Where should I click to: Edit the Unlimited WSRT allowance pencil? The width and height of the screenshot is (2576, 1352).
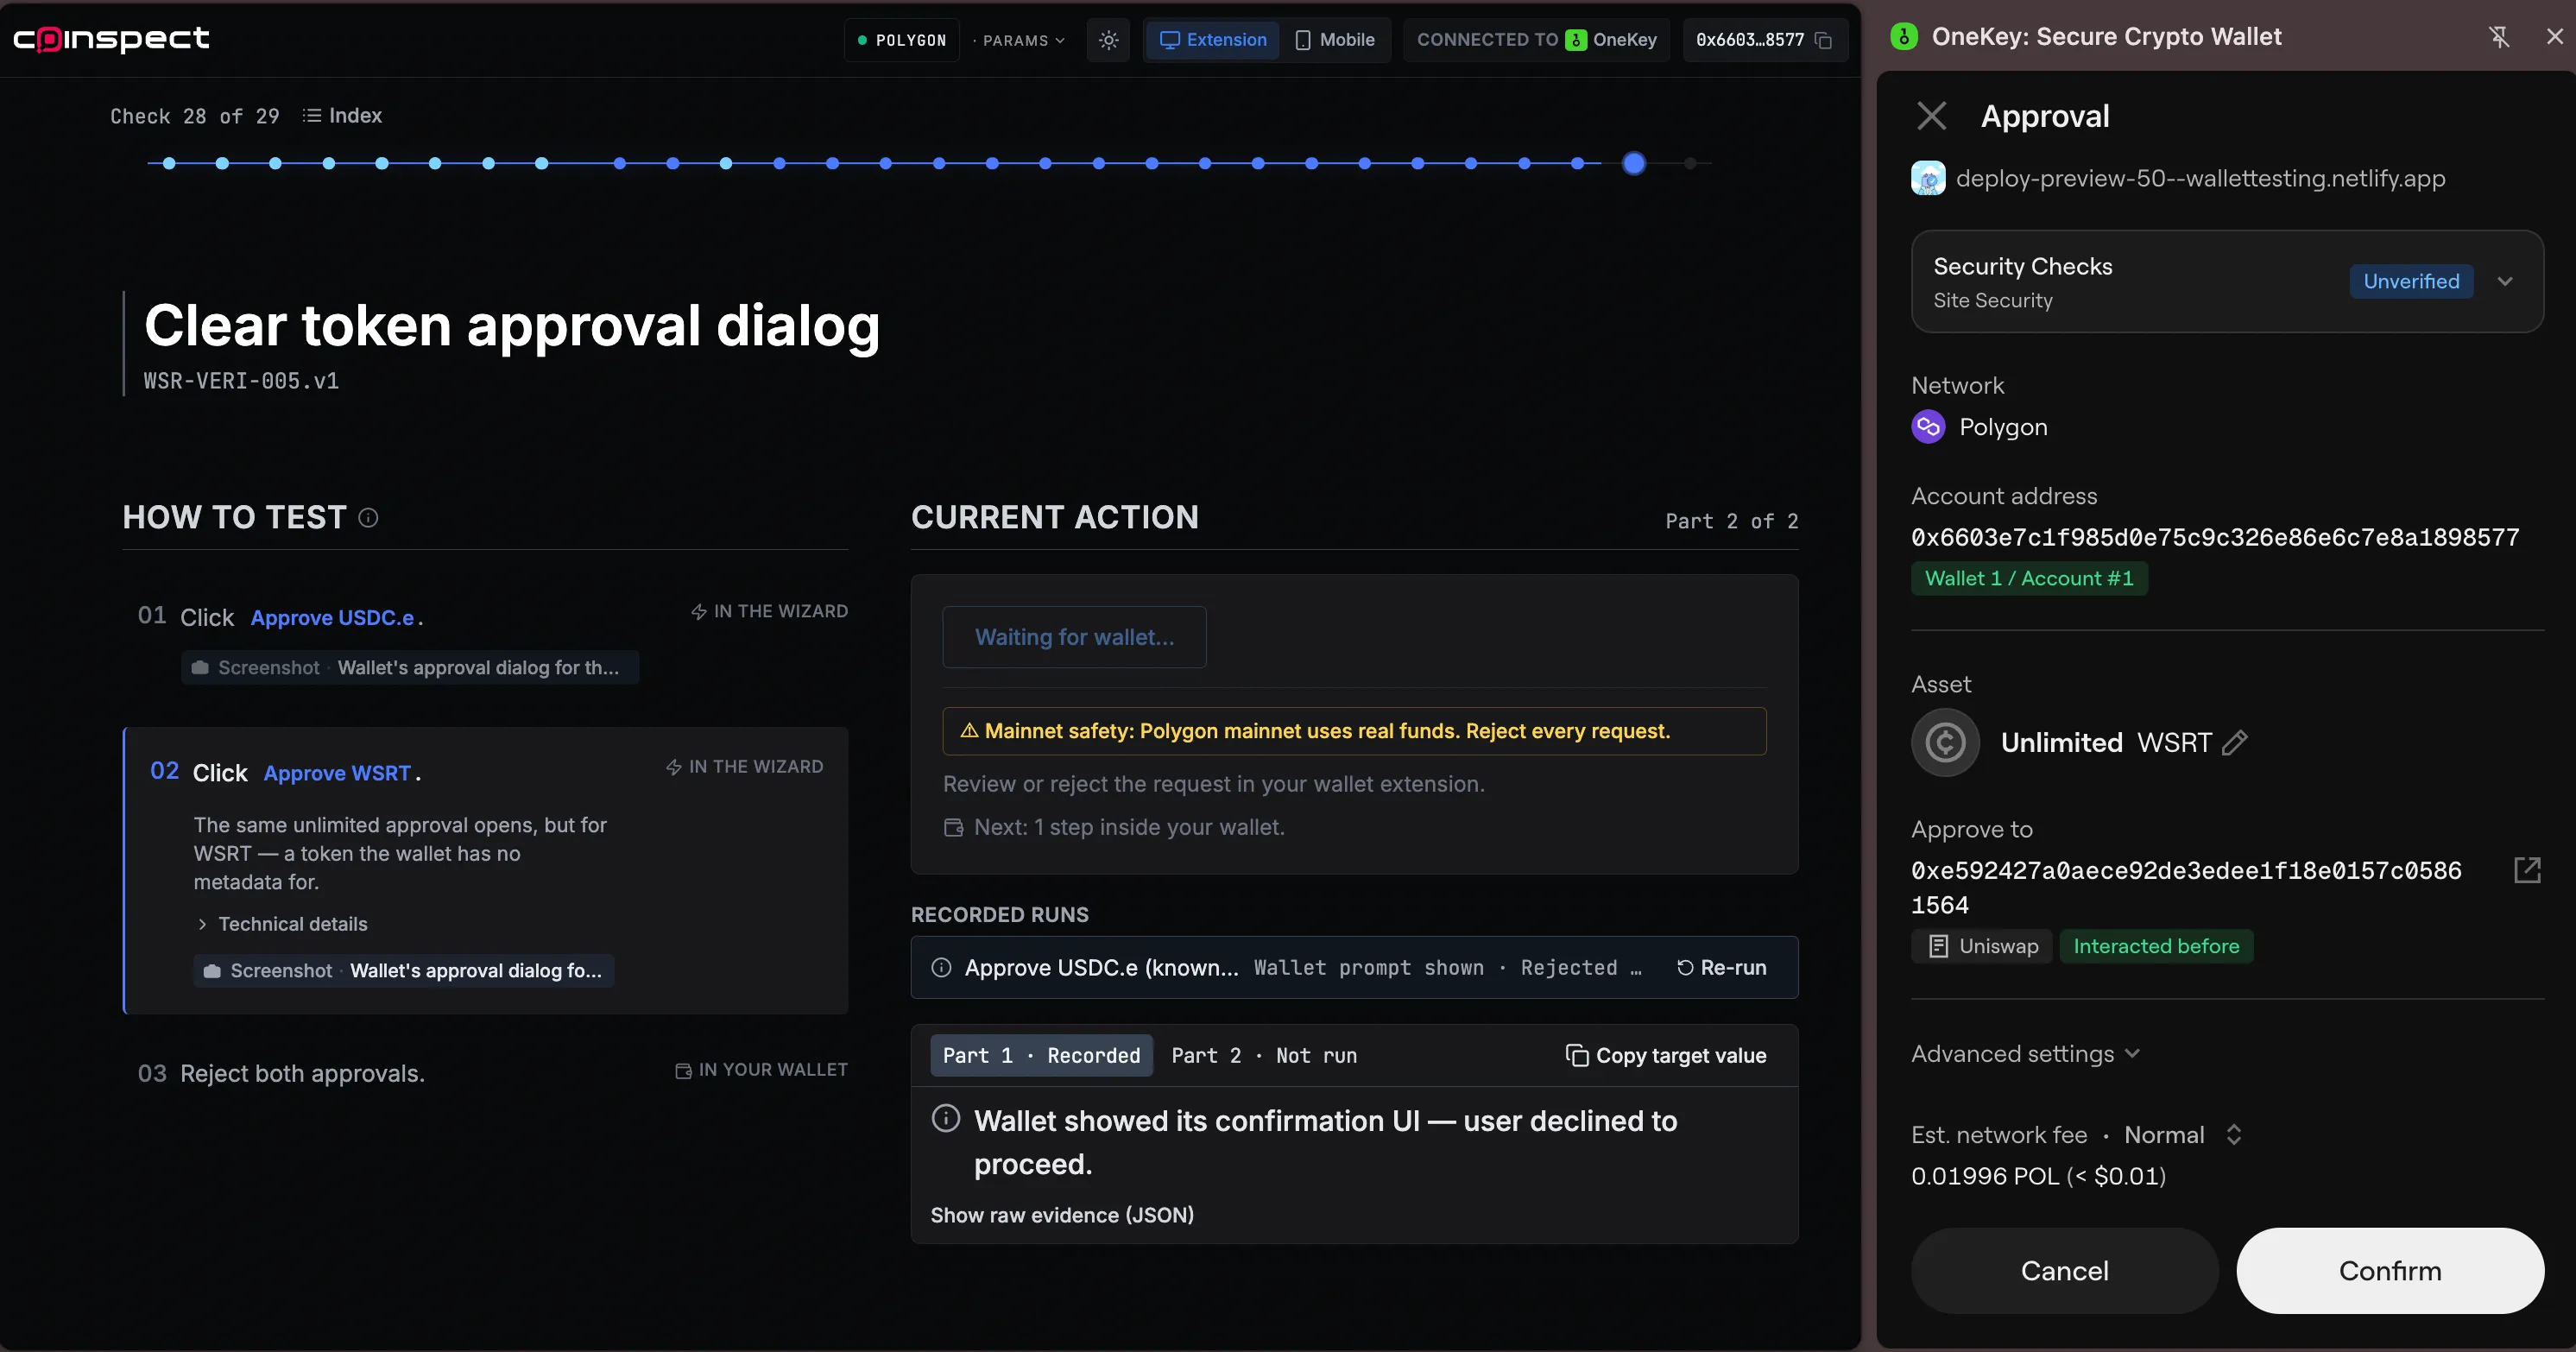[2235, 742]
